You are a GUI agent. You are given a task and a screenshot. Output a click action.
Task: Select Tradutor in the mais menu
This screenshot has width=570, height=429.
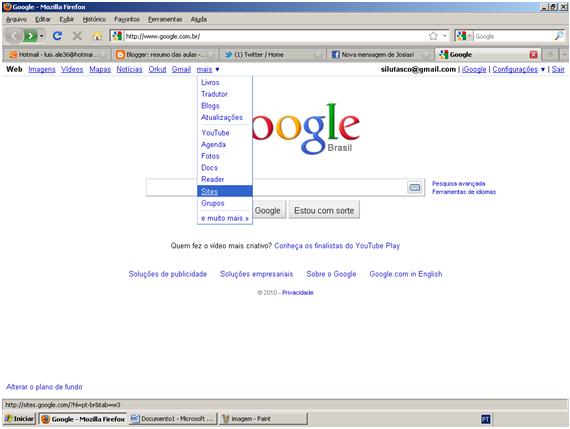(214, 94)
